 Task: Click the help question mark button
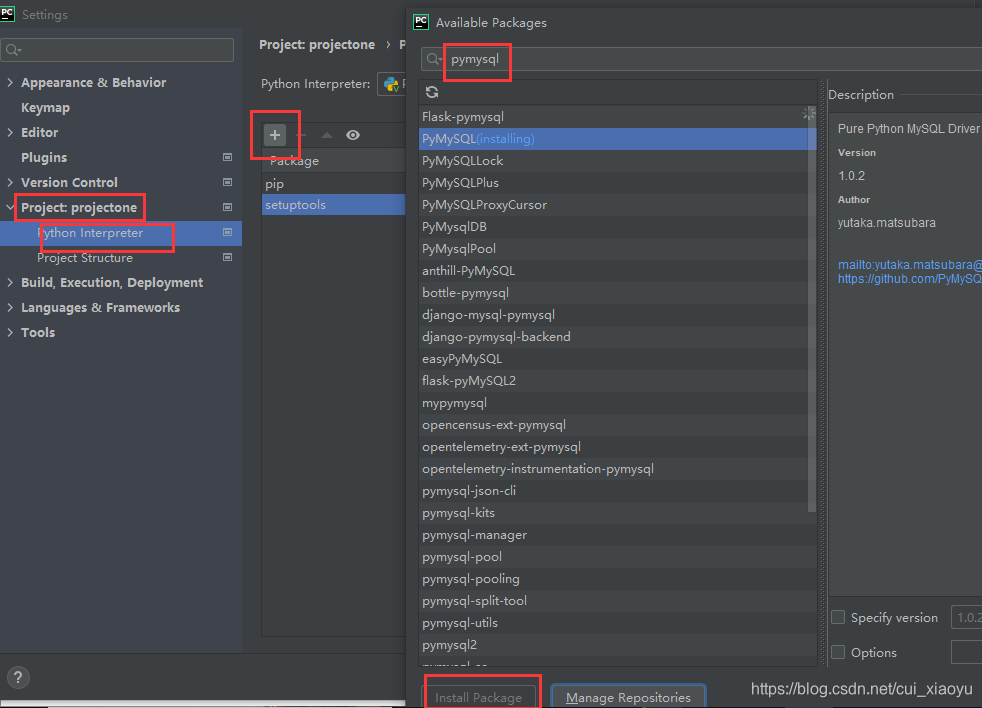tap(18, 677)
